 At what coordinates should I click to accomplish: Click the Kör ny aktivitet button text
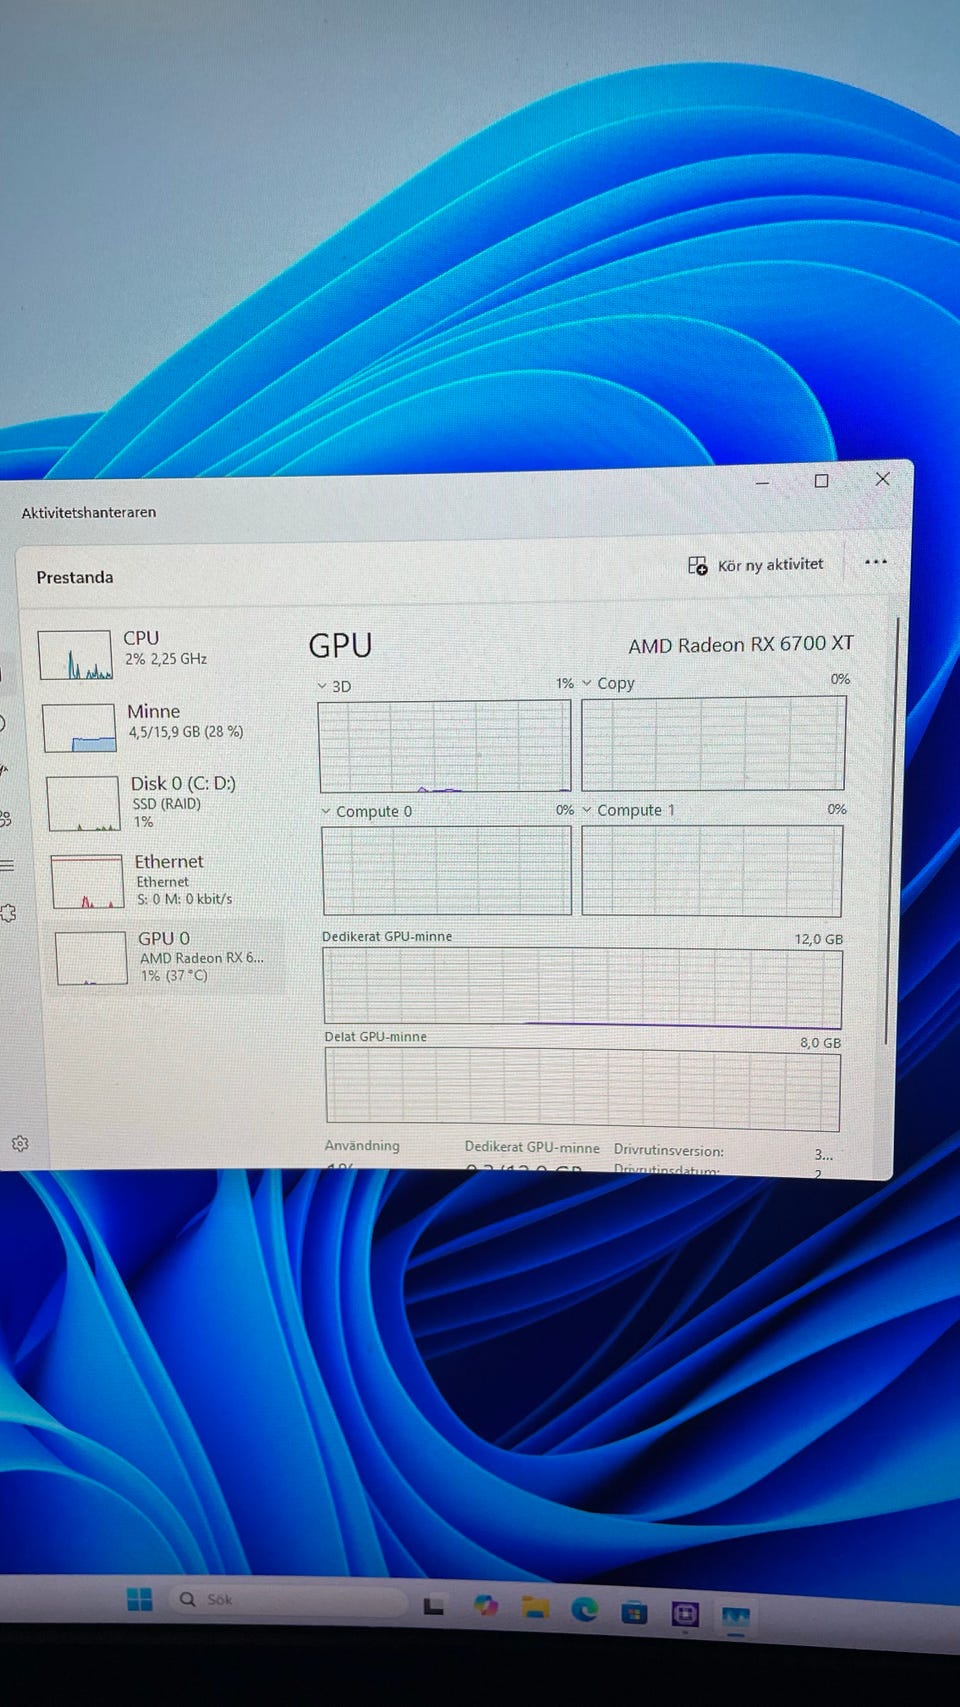(771, 565)
